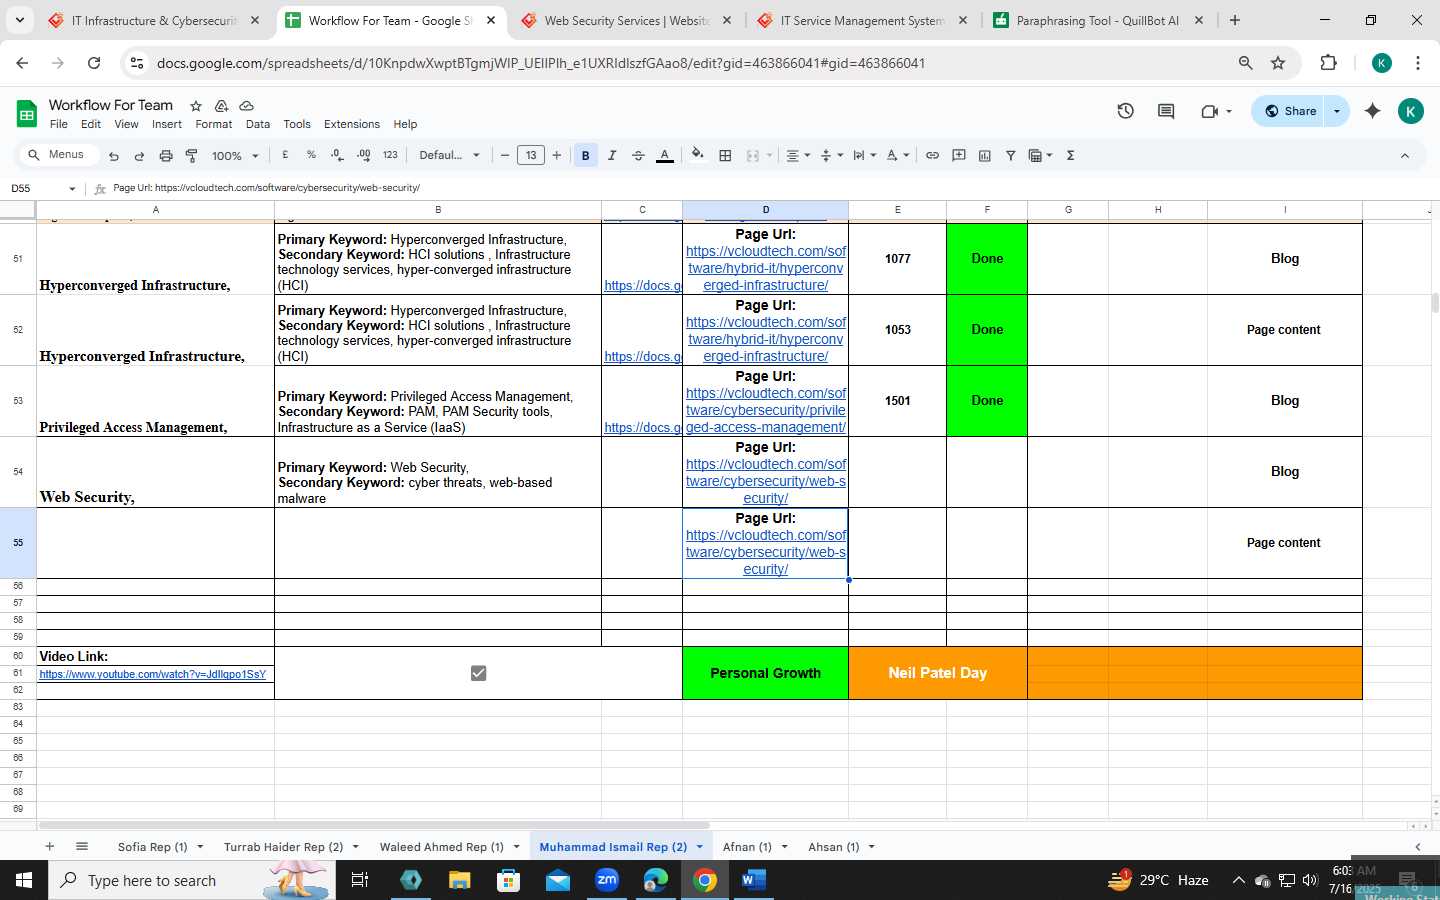Click the Gemini sparkle icon
The width and height of the screenshot is (1440, 900).
1372,111
